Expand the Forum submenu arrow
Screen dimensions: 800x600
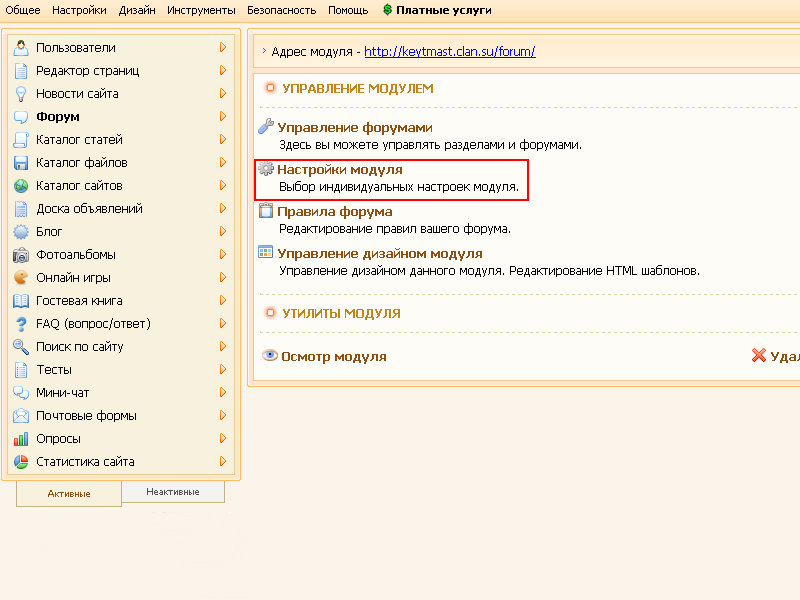(x=223, y=117)
